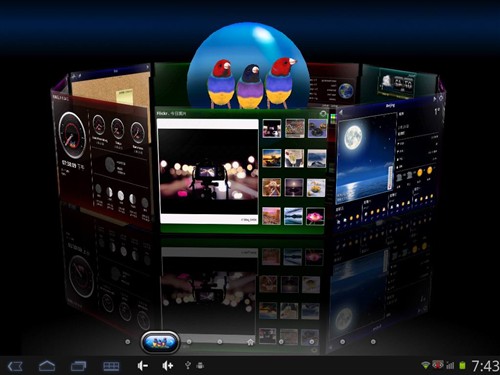500x375 pixels.
Task: Open the yellow sticky note on corkboard
Action: [x=124, y=96]
